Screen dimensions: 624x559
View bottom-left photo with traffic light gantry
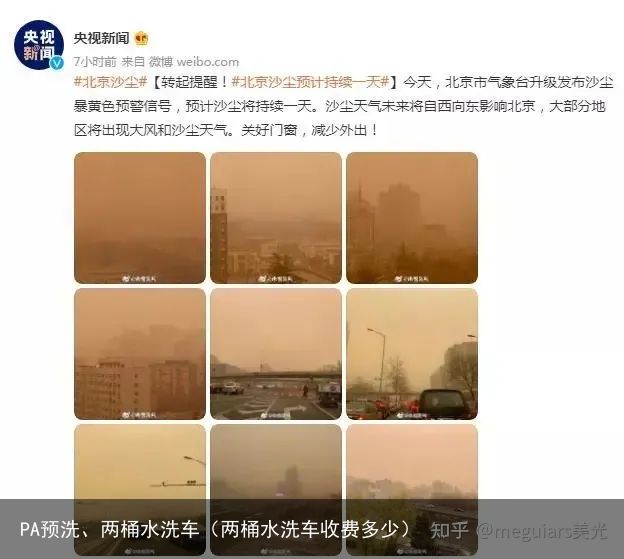click(140, 490)
